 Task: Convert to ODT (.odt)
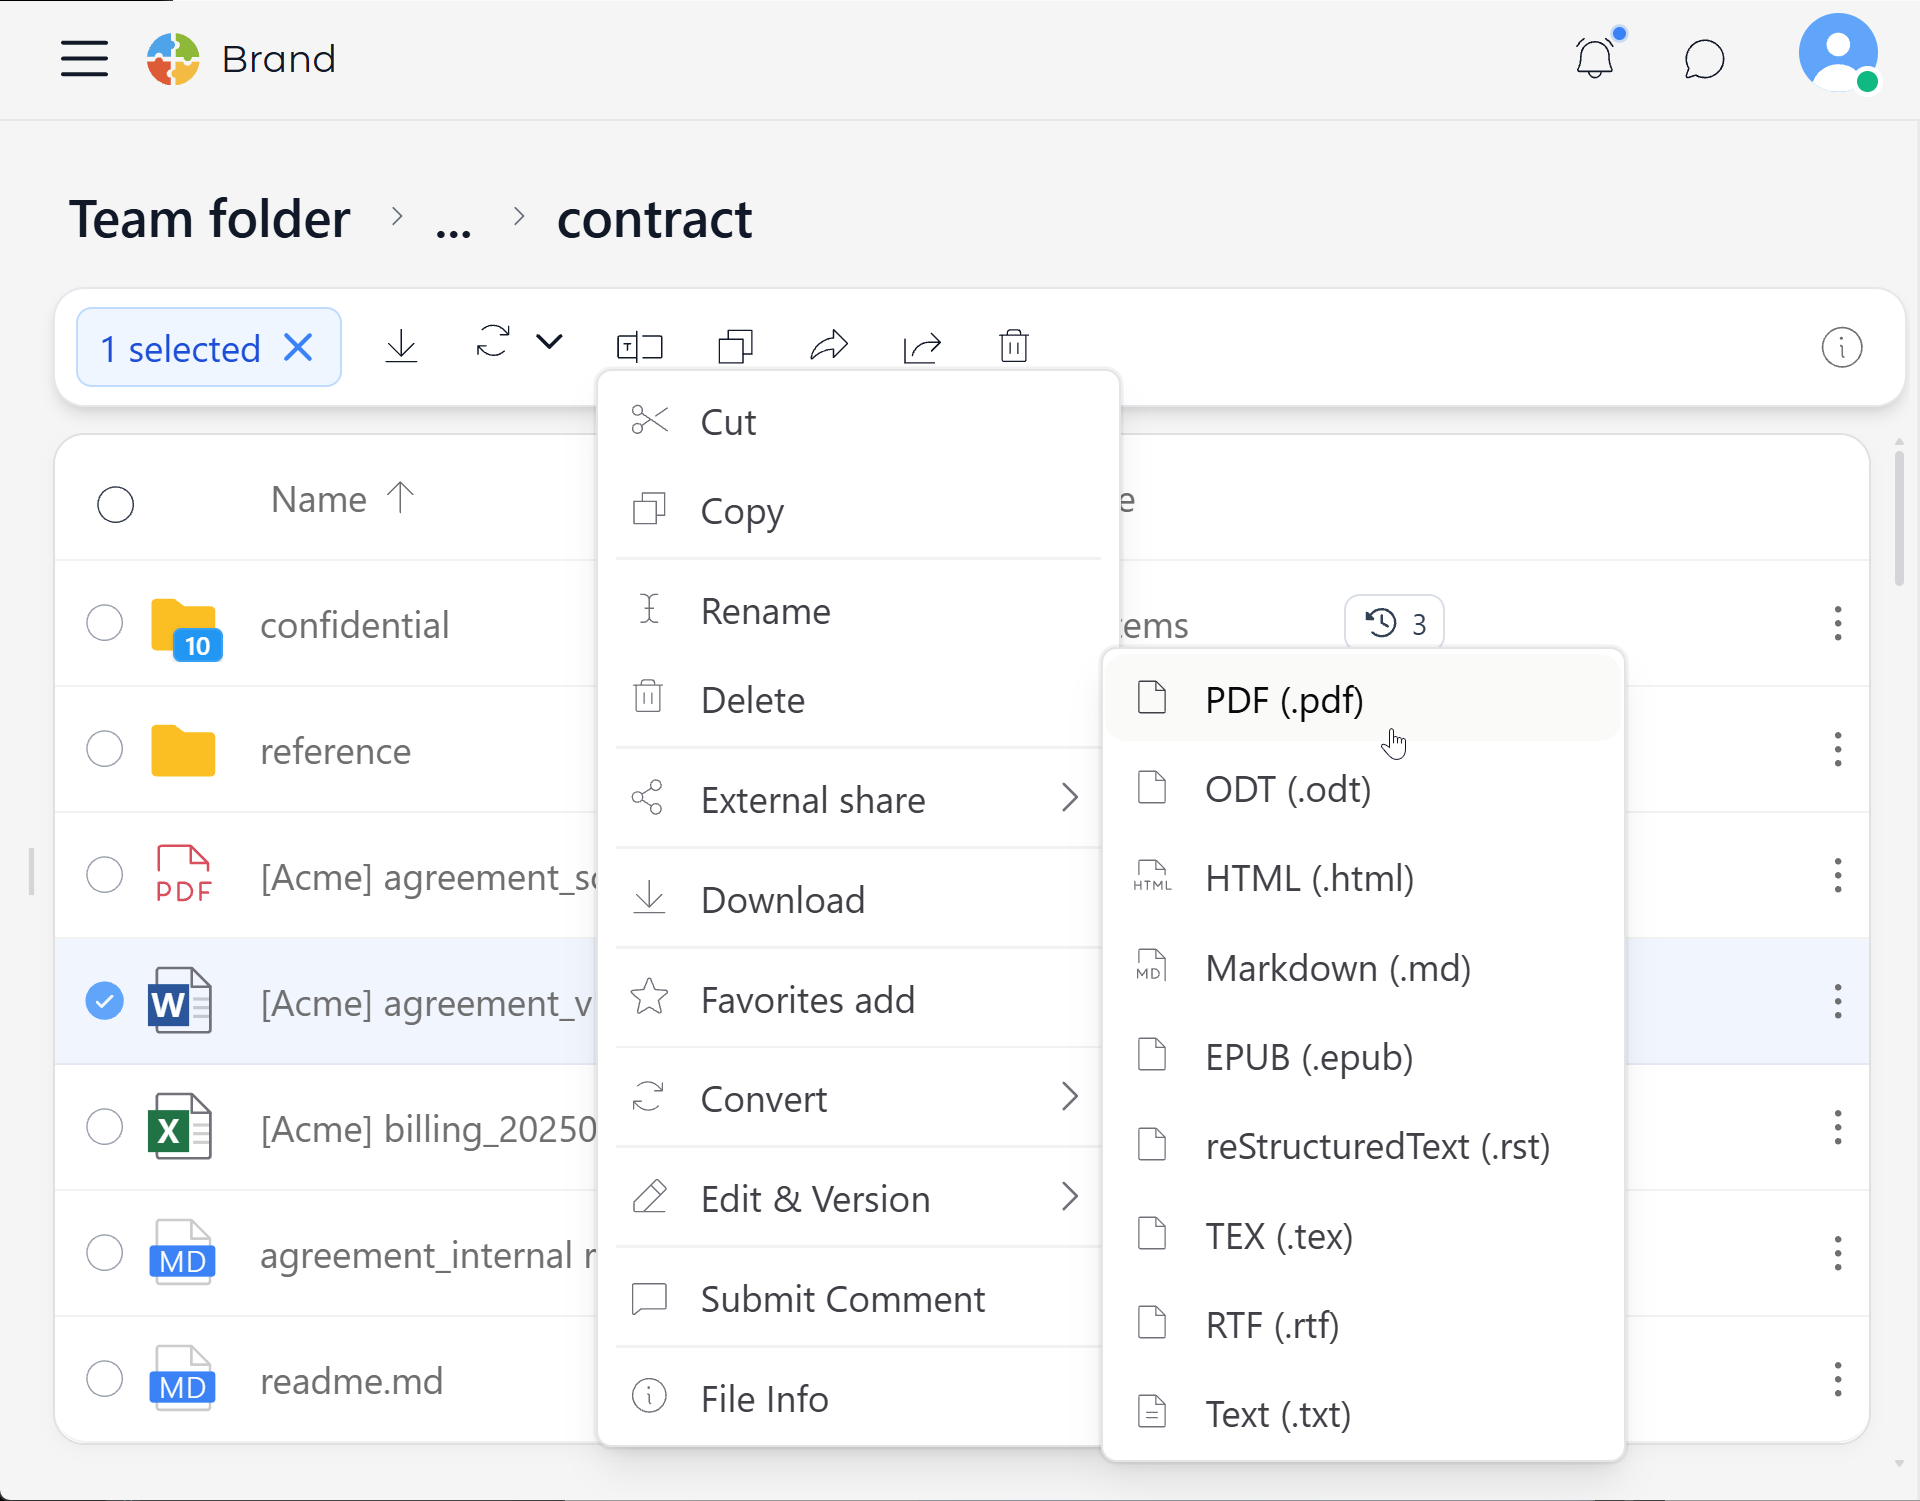coord(1362,789)
